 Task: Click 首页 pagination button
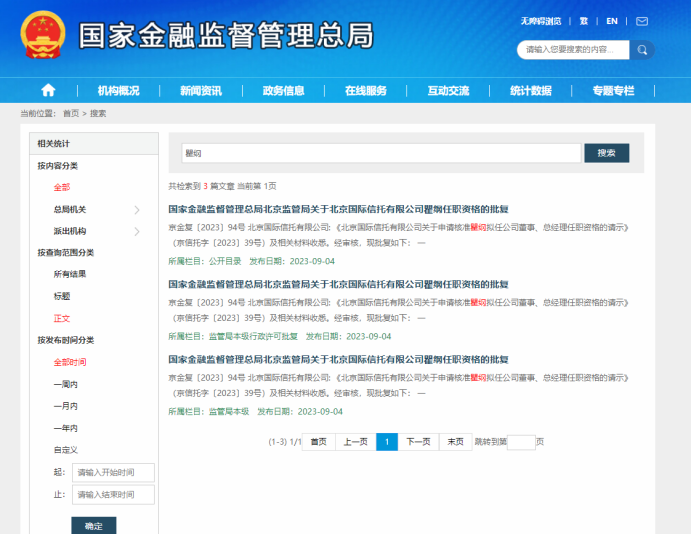click(319, 442)
